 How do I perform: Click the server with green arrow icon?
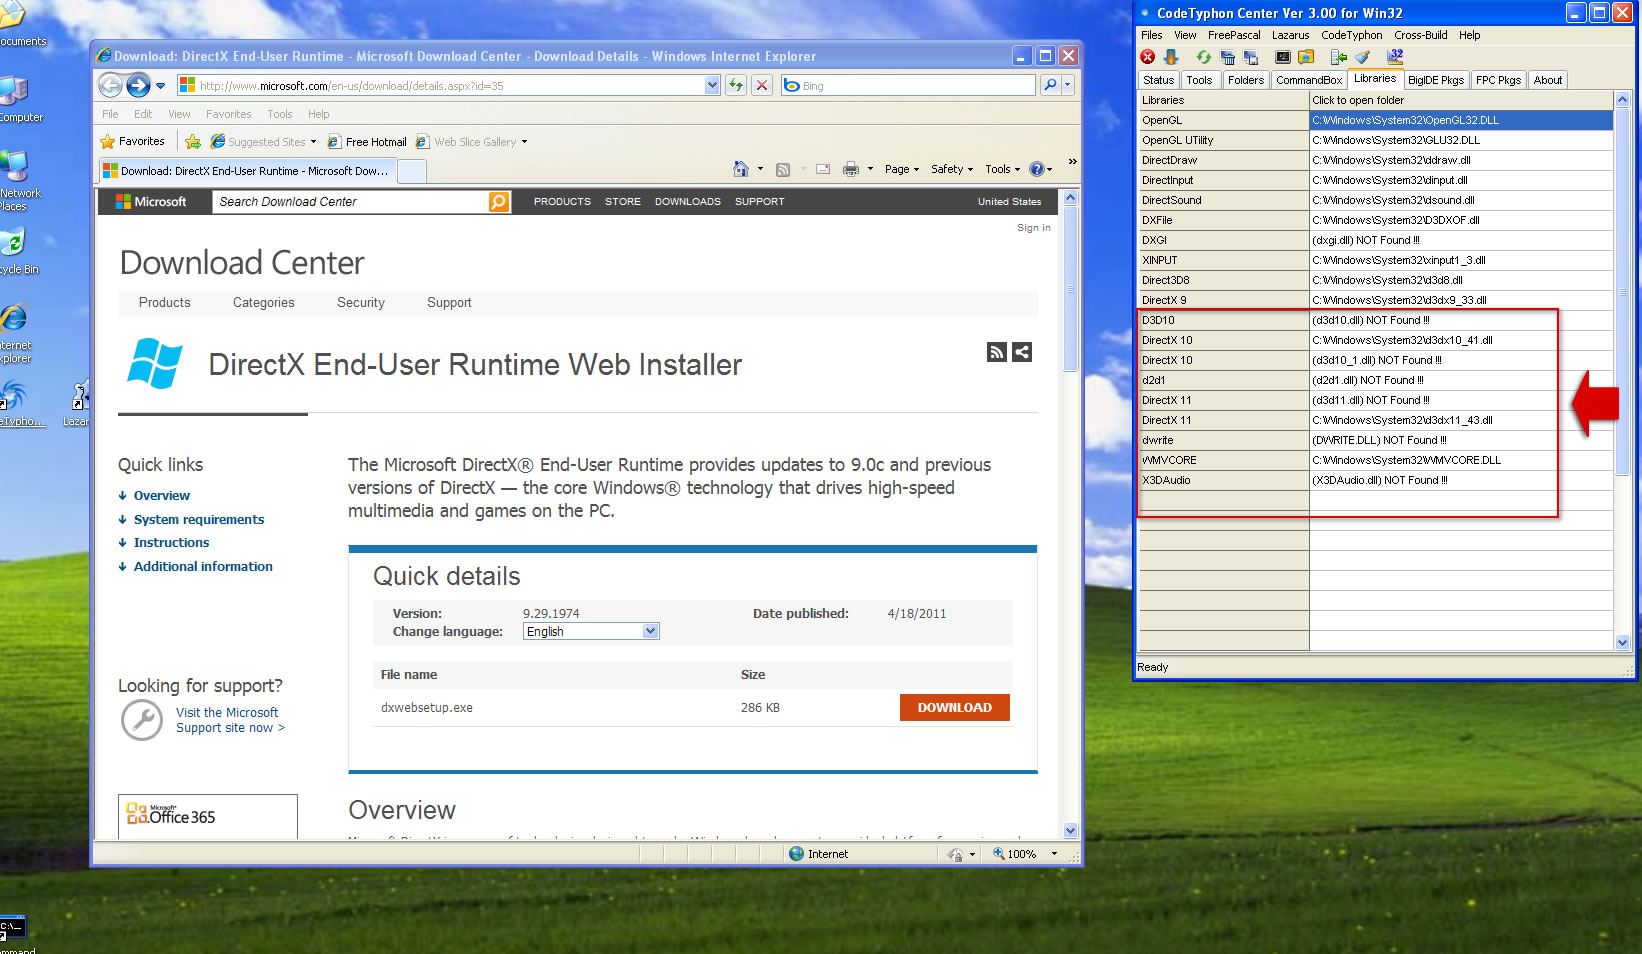1339,57
